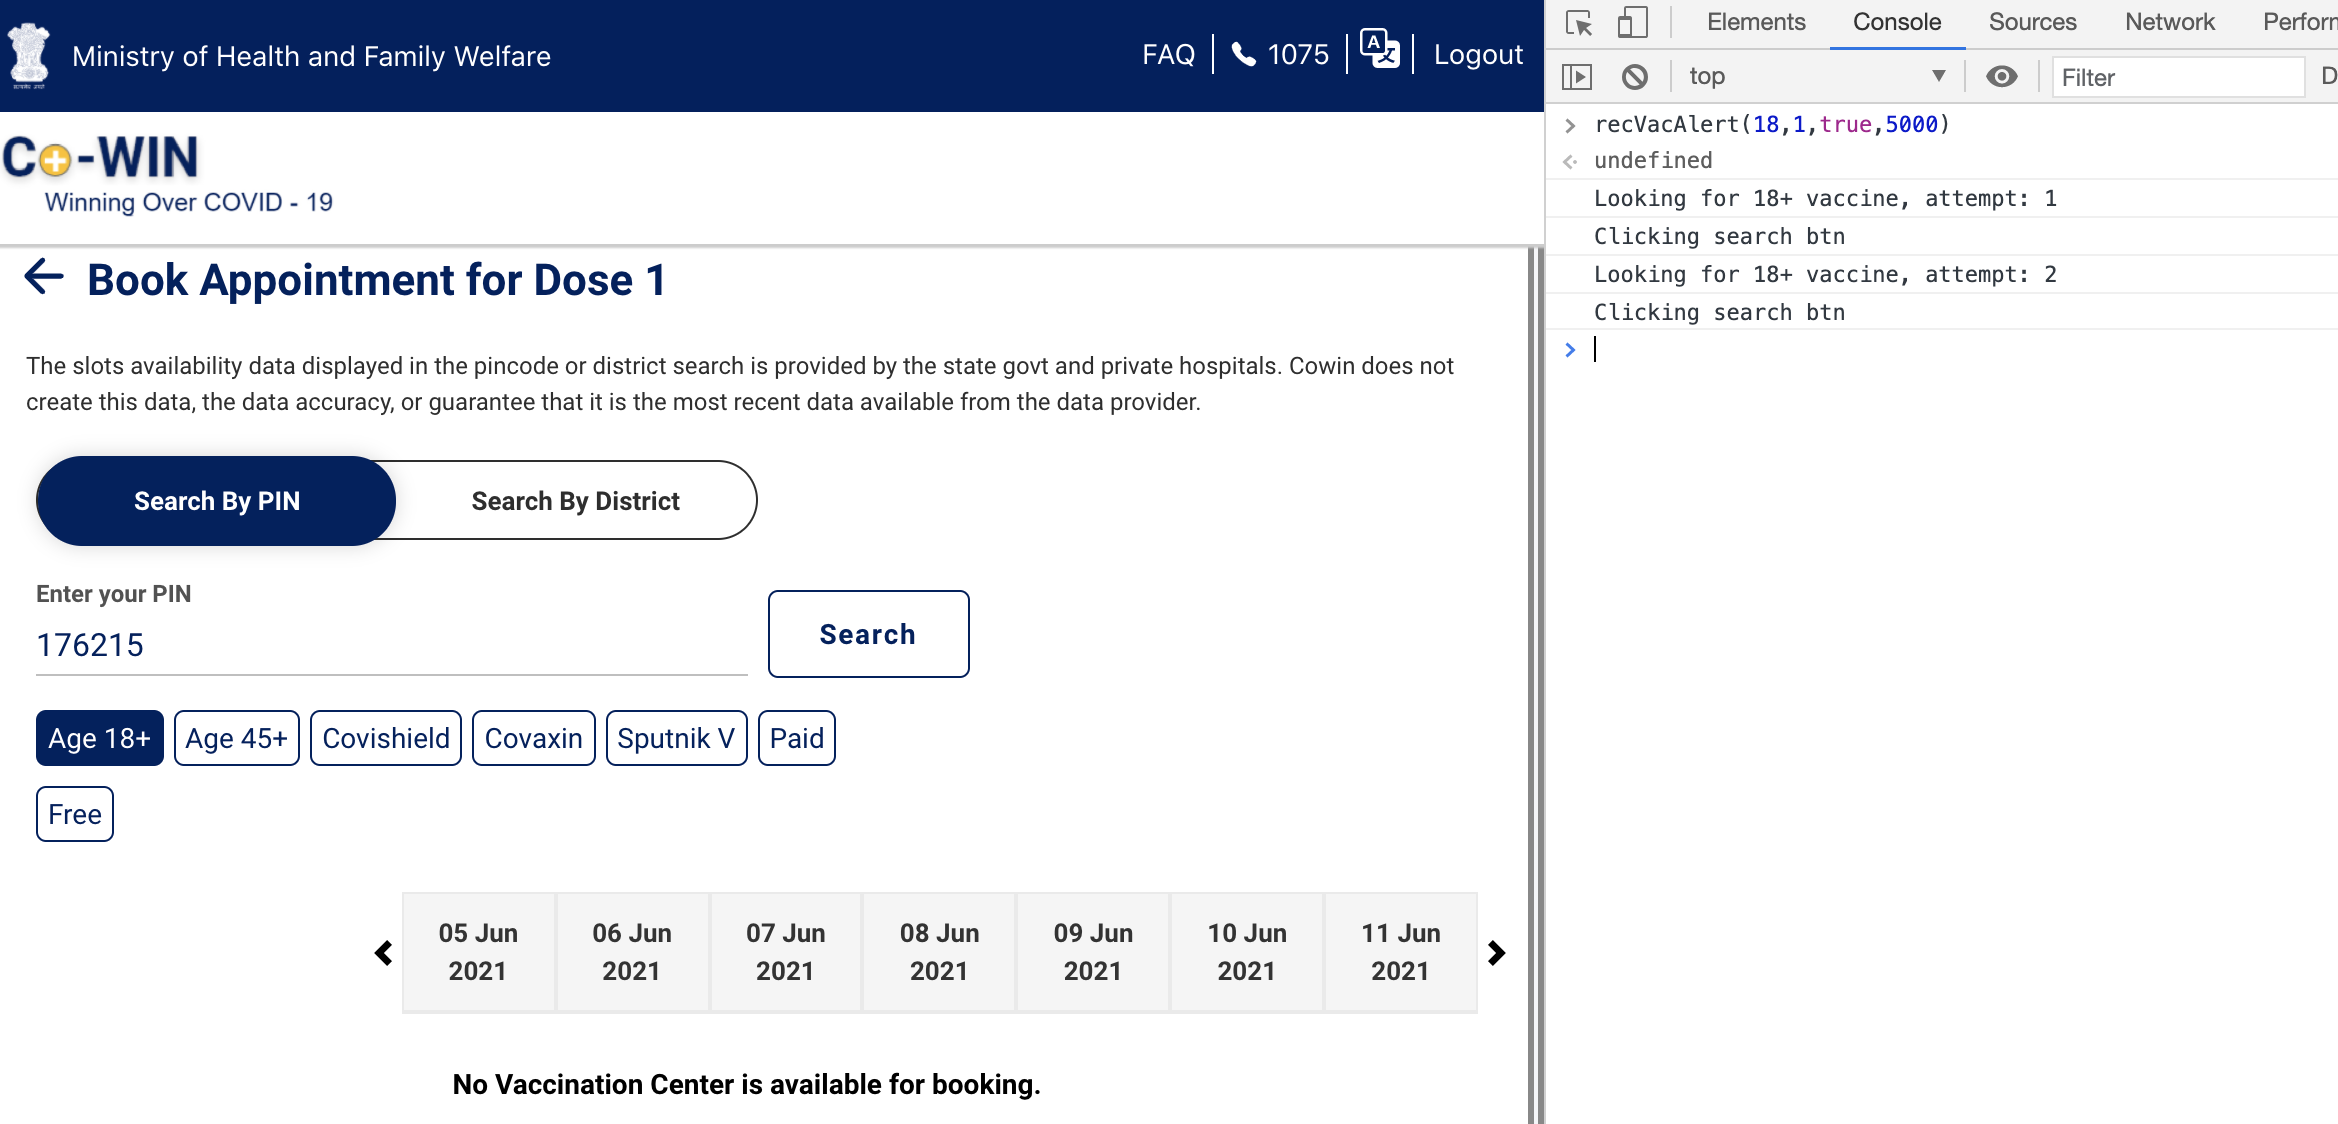Click inside the PIN entry field
Viewport: 2338px width, 1124px height.
point(390,645)
